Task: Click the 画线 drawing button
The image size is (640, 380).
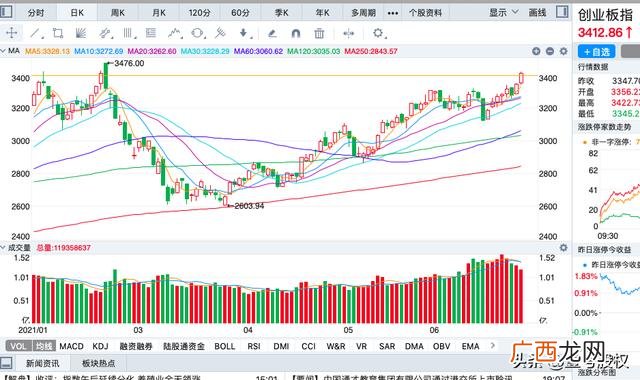Action: (x=538, y=13)
